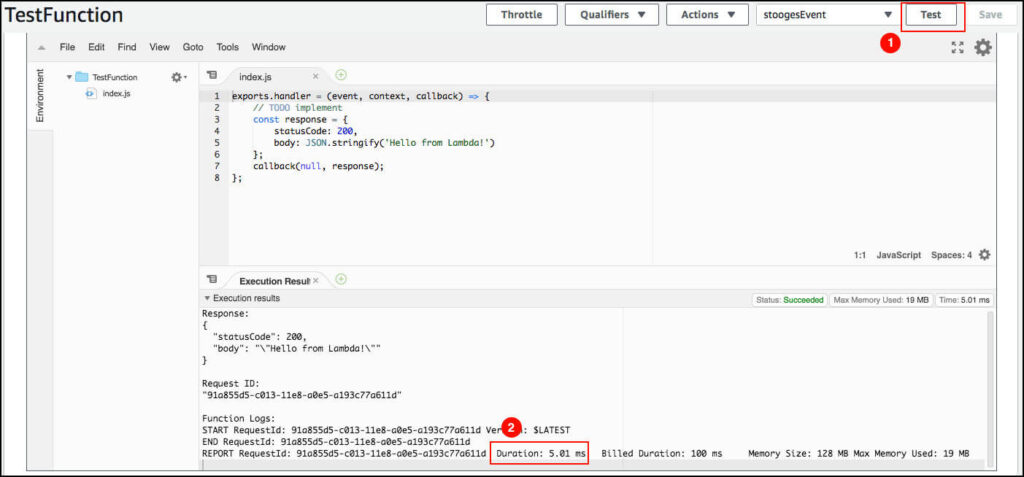
Task: Collapse the TestFunction folder tree
Action: 68,77
